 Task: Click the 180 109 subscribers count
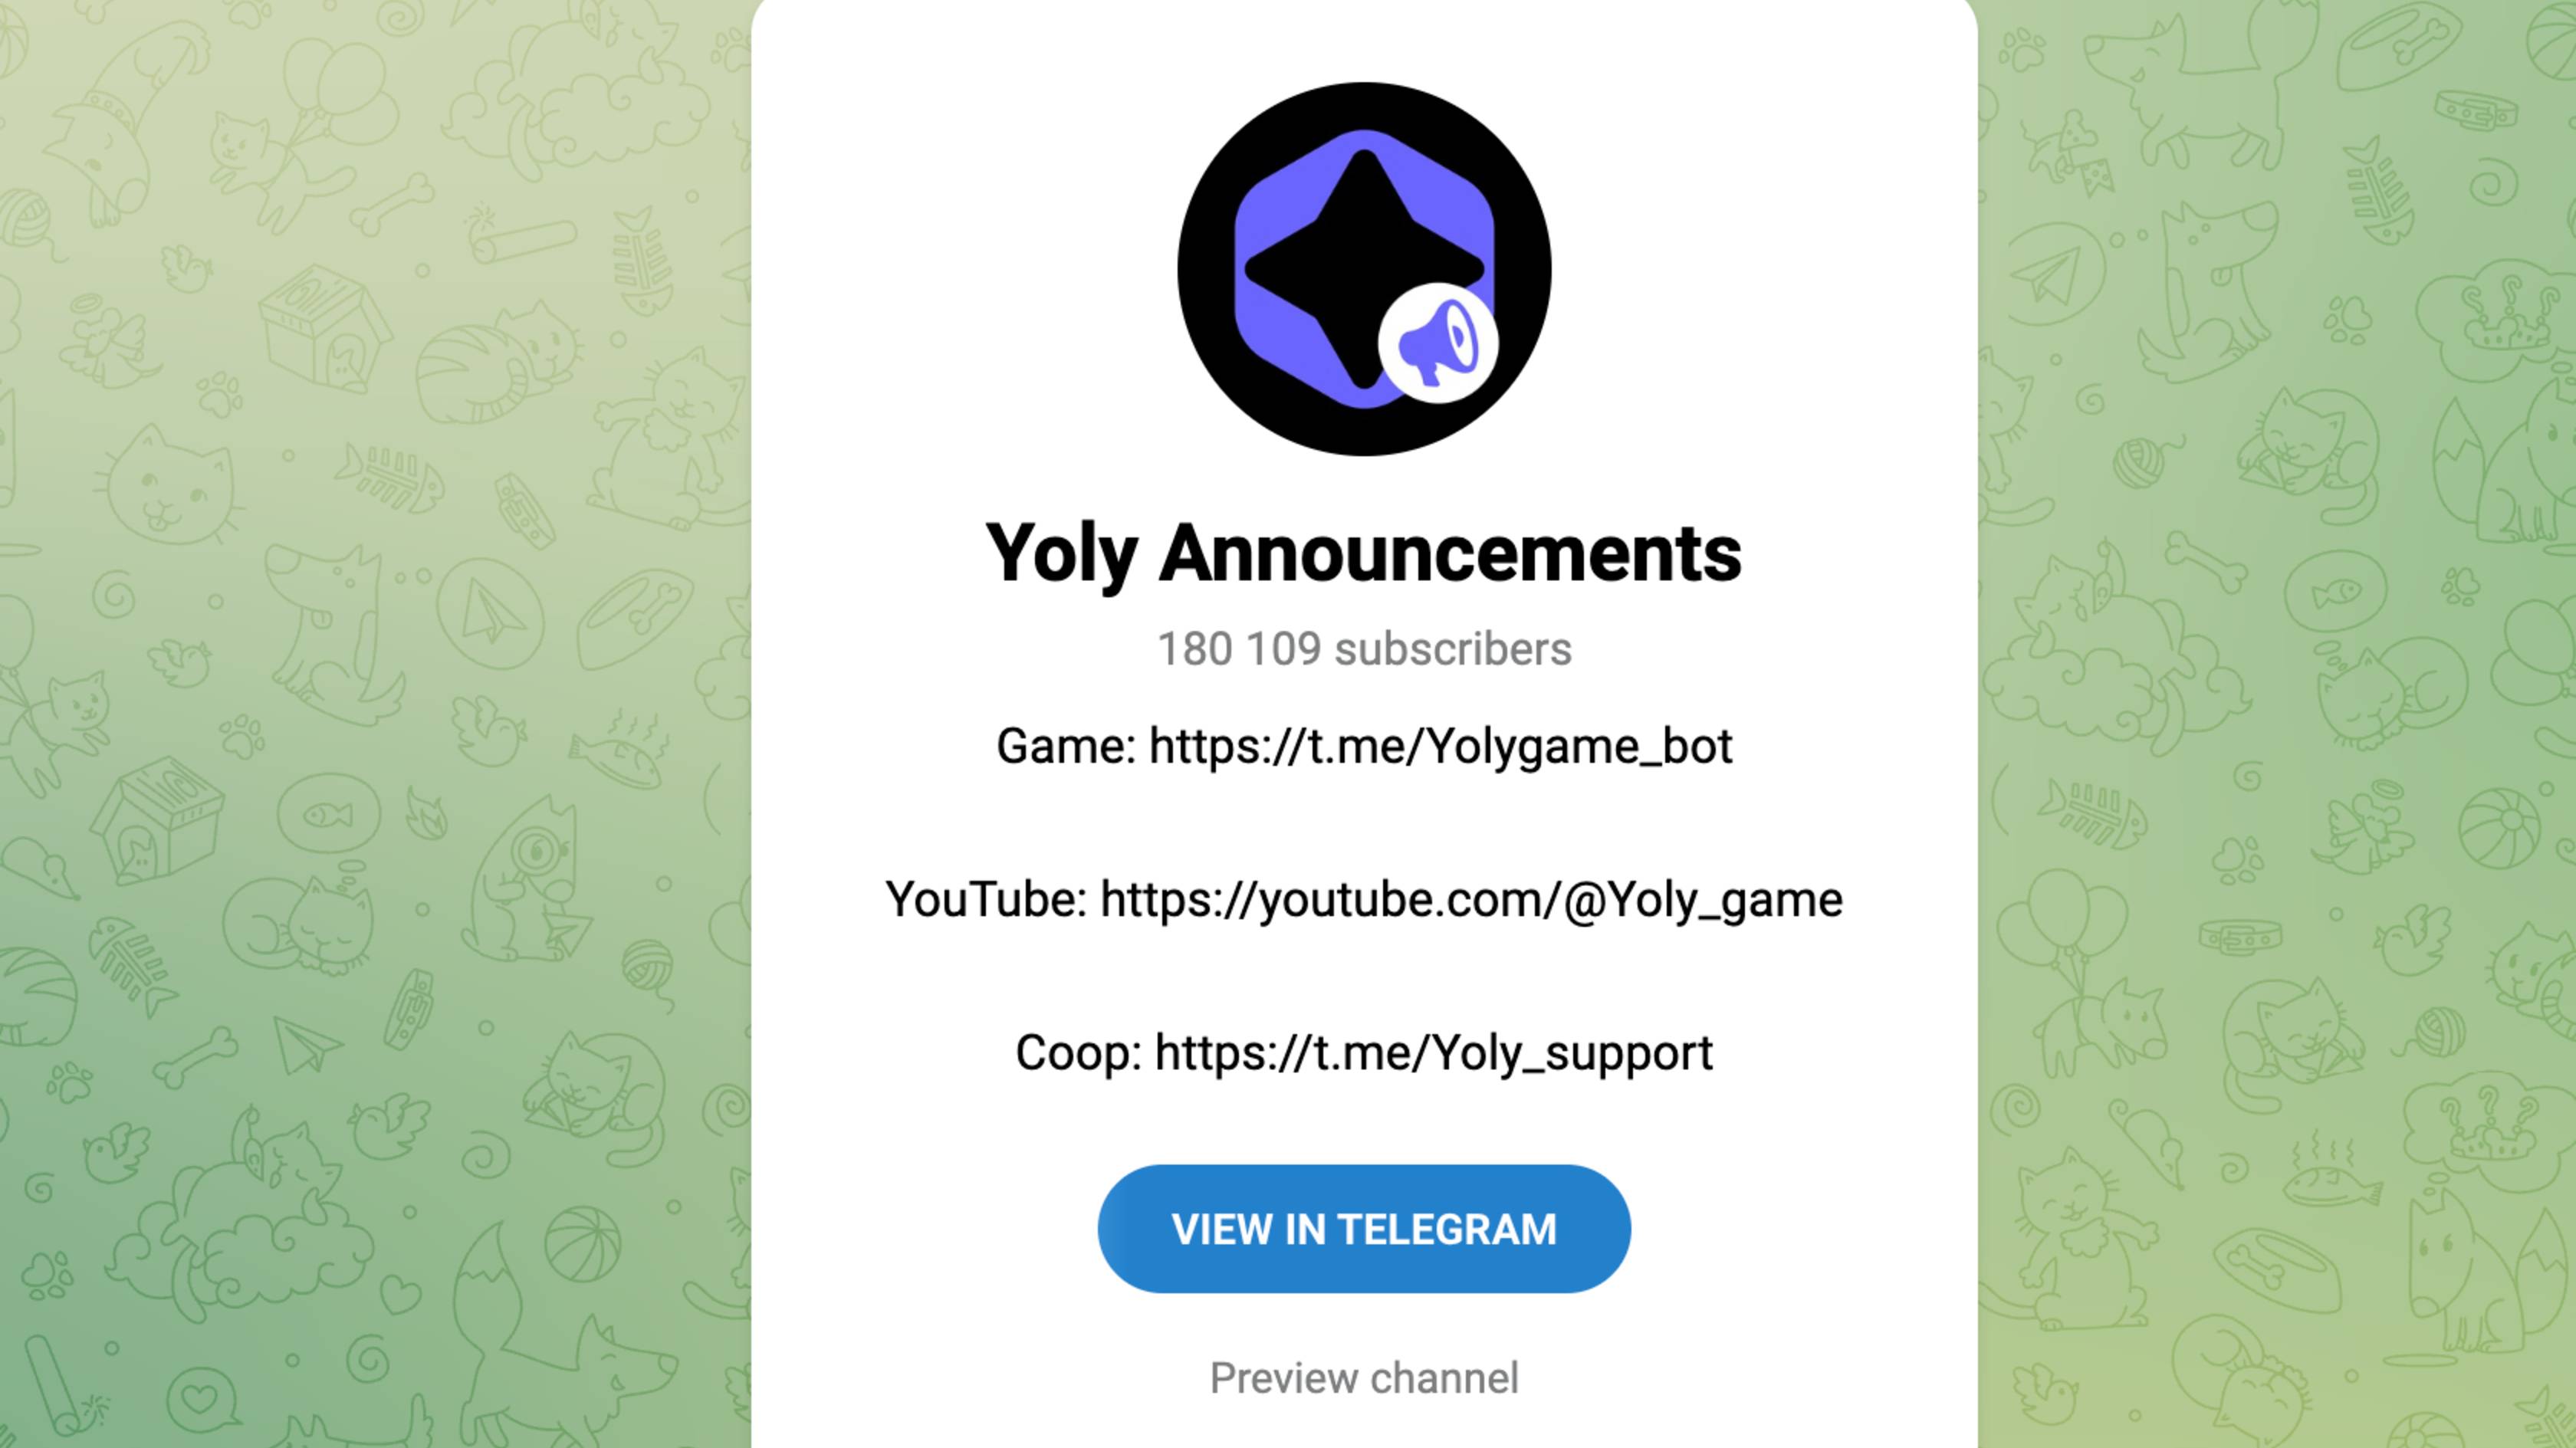tap(1364, 649)
